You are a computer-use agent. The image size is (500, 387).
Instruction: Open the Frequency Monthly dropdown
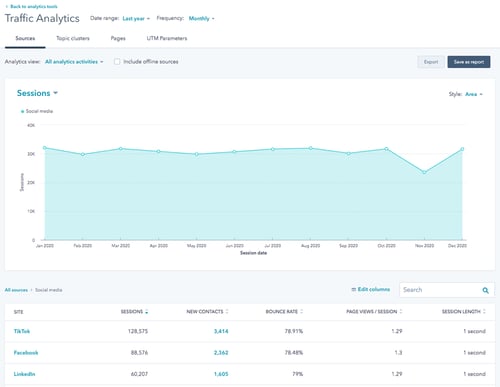(x=201, y=18)
